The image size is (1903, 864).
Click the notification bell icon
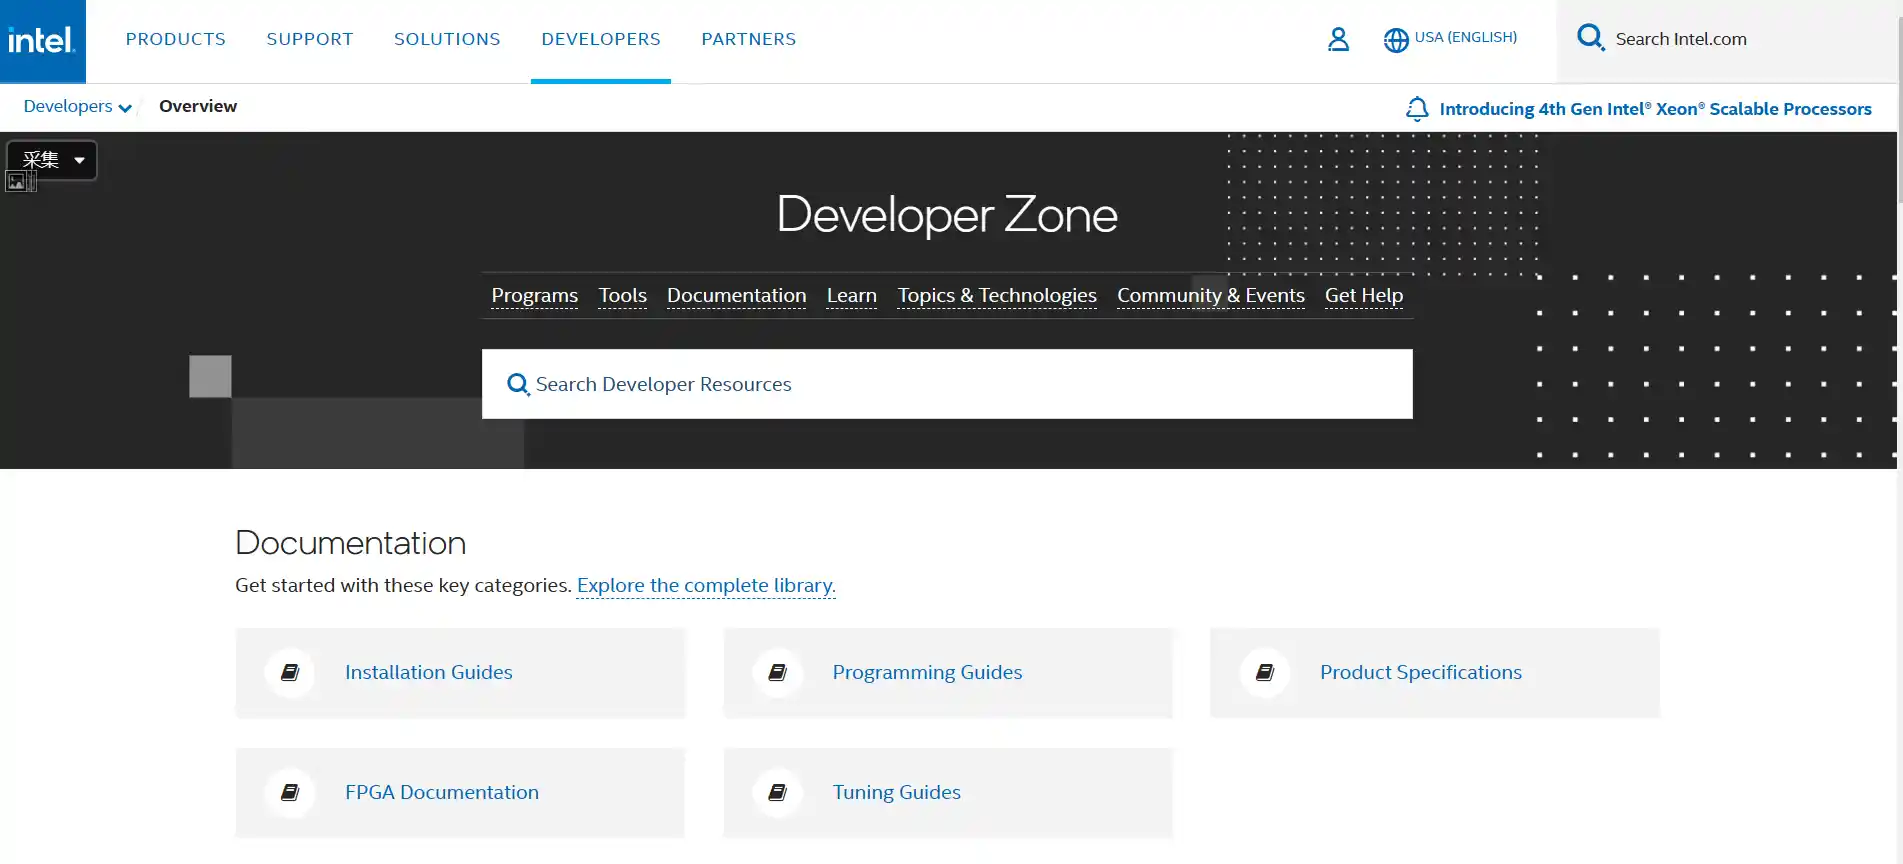[x=1417, y=108]
